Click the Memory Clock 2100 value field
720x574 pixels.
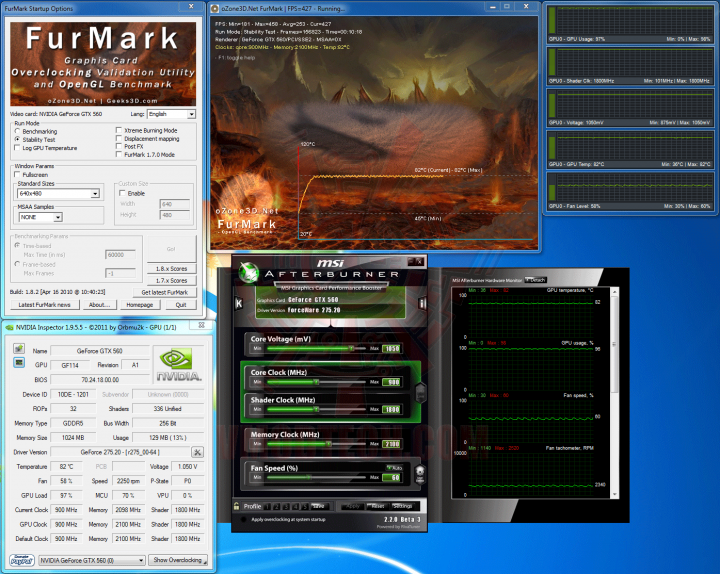tap(392, 444)
